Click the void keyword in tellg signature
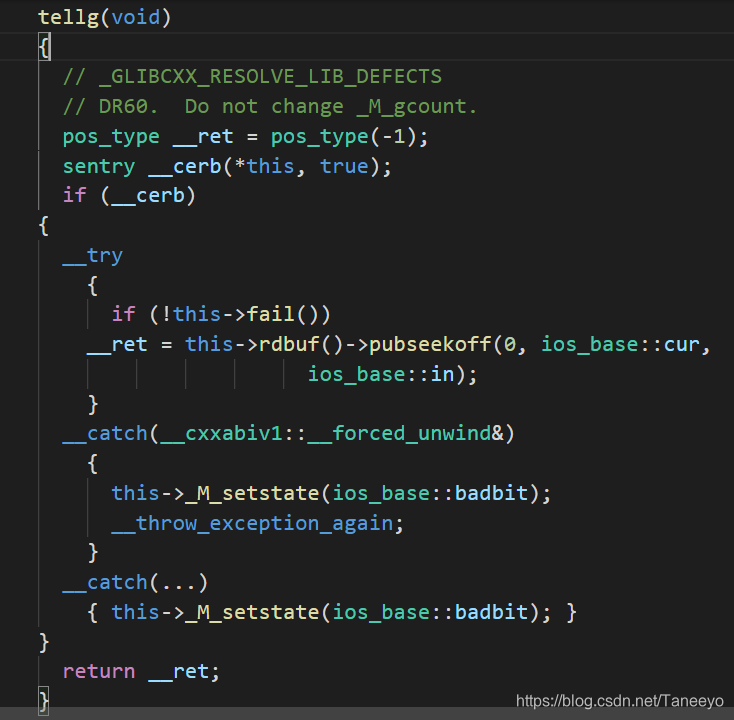734x720 pixels. 136,18
